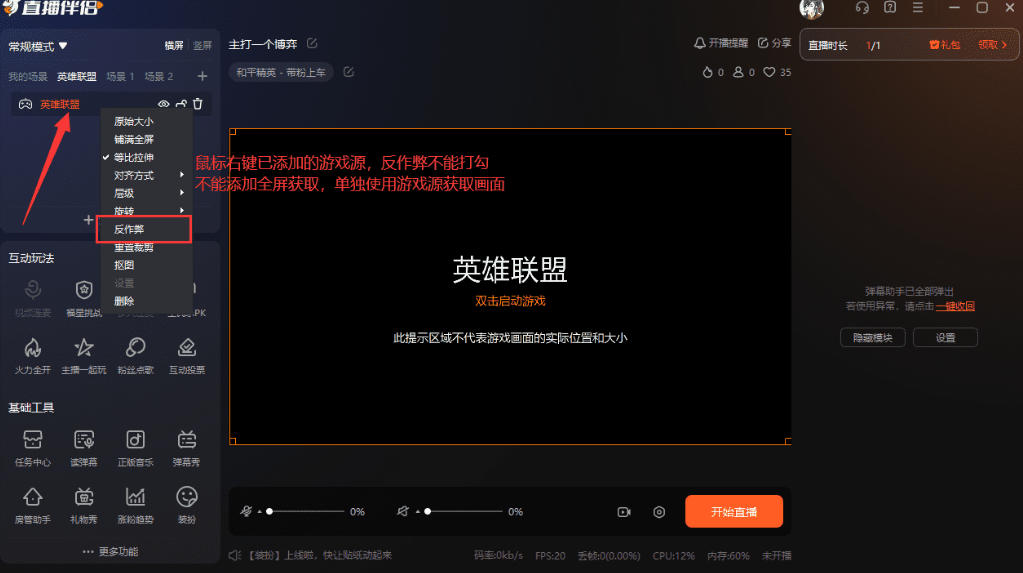1023x573 pixels.
Task: Click the edit icon beside 和平精英 category tag
Action: coord(348,72)
